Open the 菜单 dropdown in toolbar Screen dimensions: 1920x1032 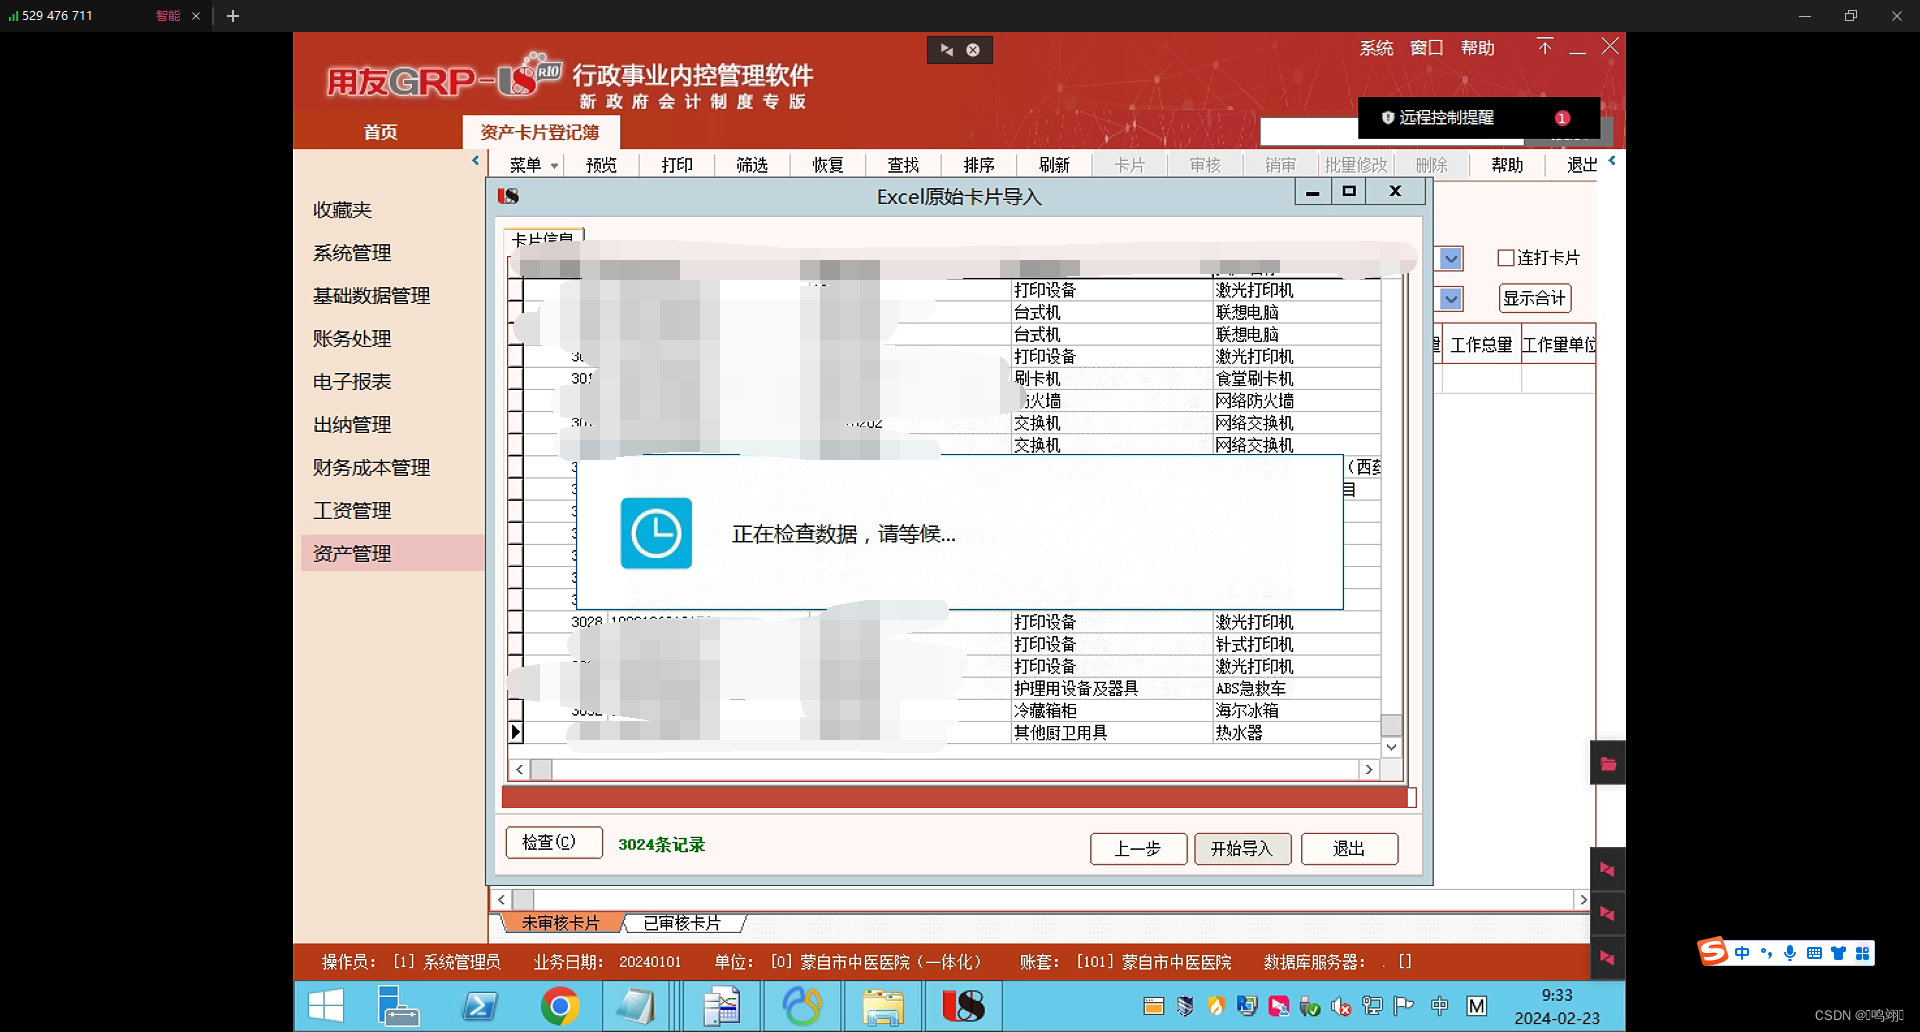pos(533,165)
